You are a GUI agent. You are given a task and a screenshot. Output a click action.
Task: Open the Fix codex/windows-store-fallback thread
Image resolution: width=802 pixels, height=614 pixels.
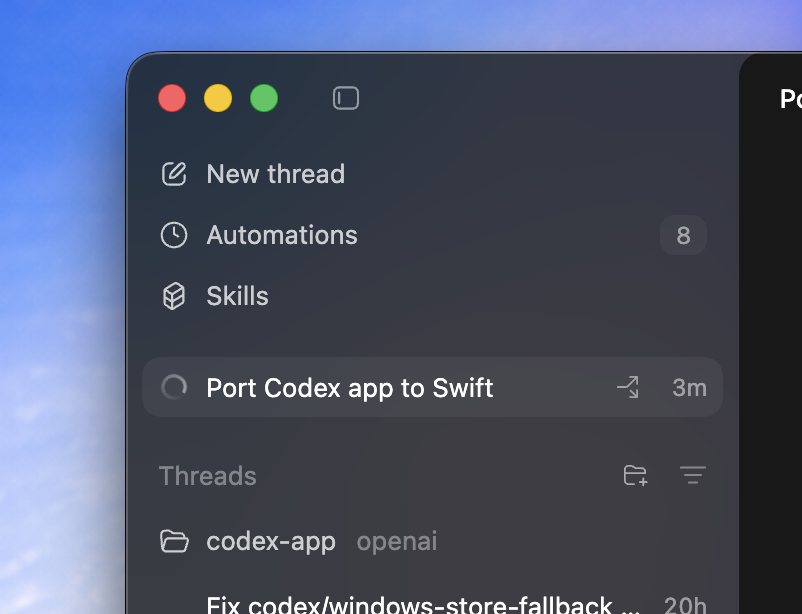point(424,605)
